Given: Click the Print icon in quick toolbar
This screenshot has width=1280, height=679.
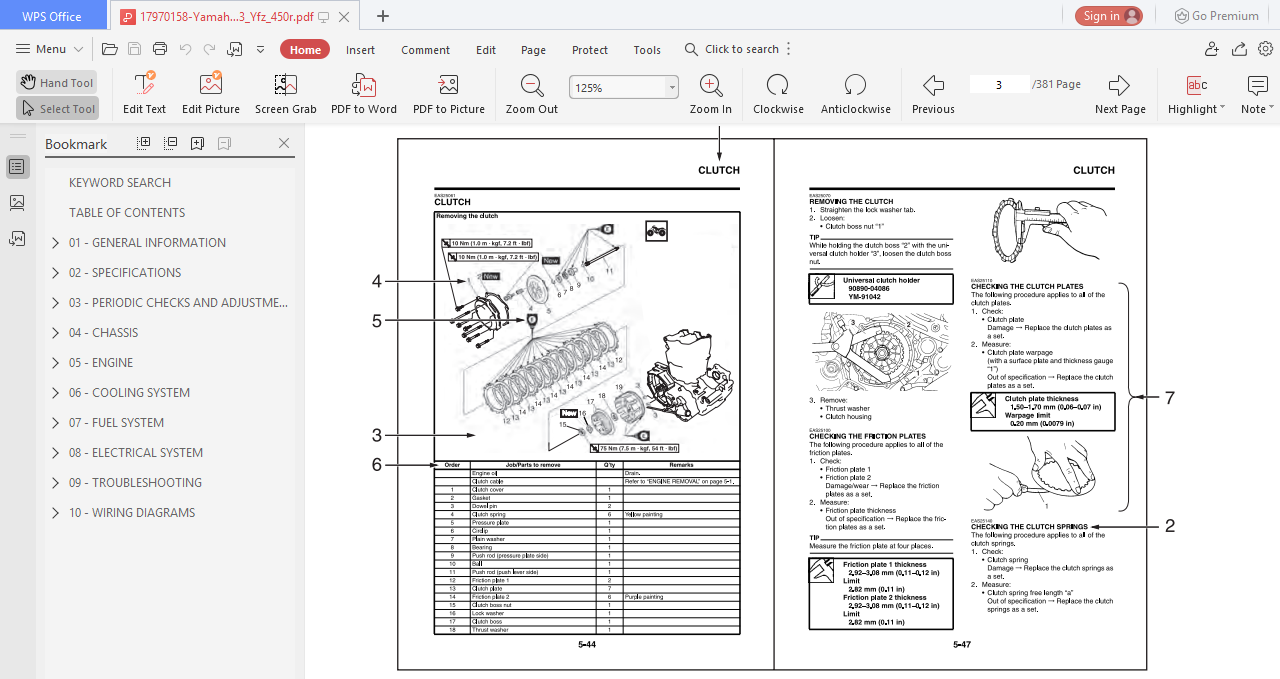Looking at the screenshot, I should [x=160, y=49].
